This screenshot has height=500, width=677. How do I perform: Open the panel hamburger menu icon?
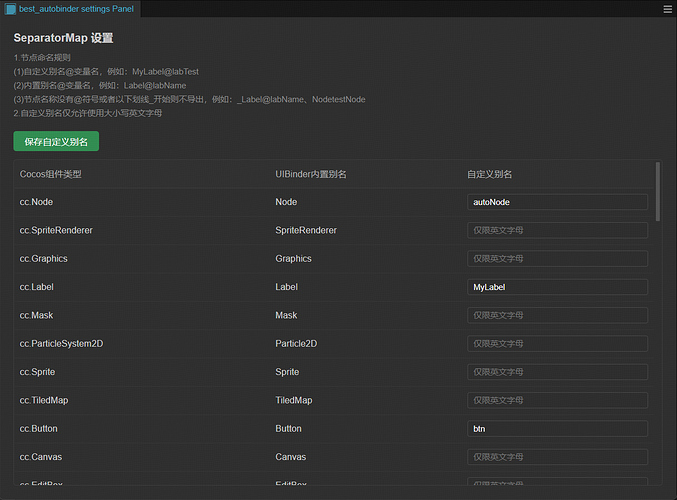tap(667, 8)
